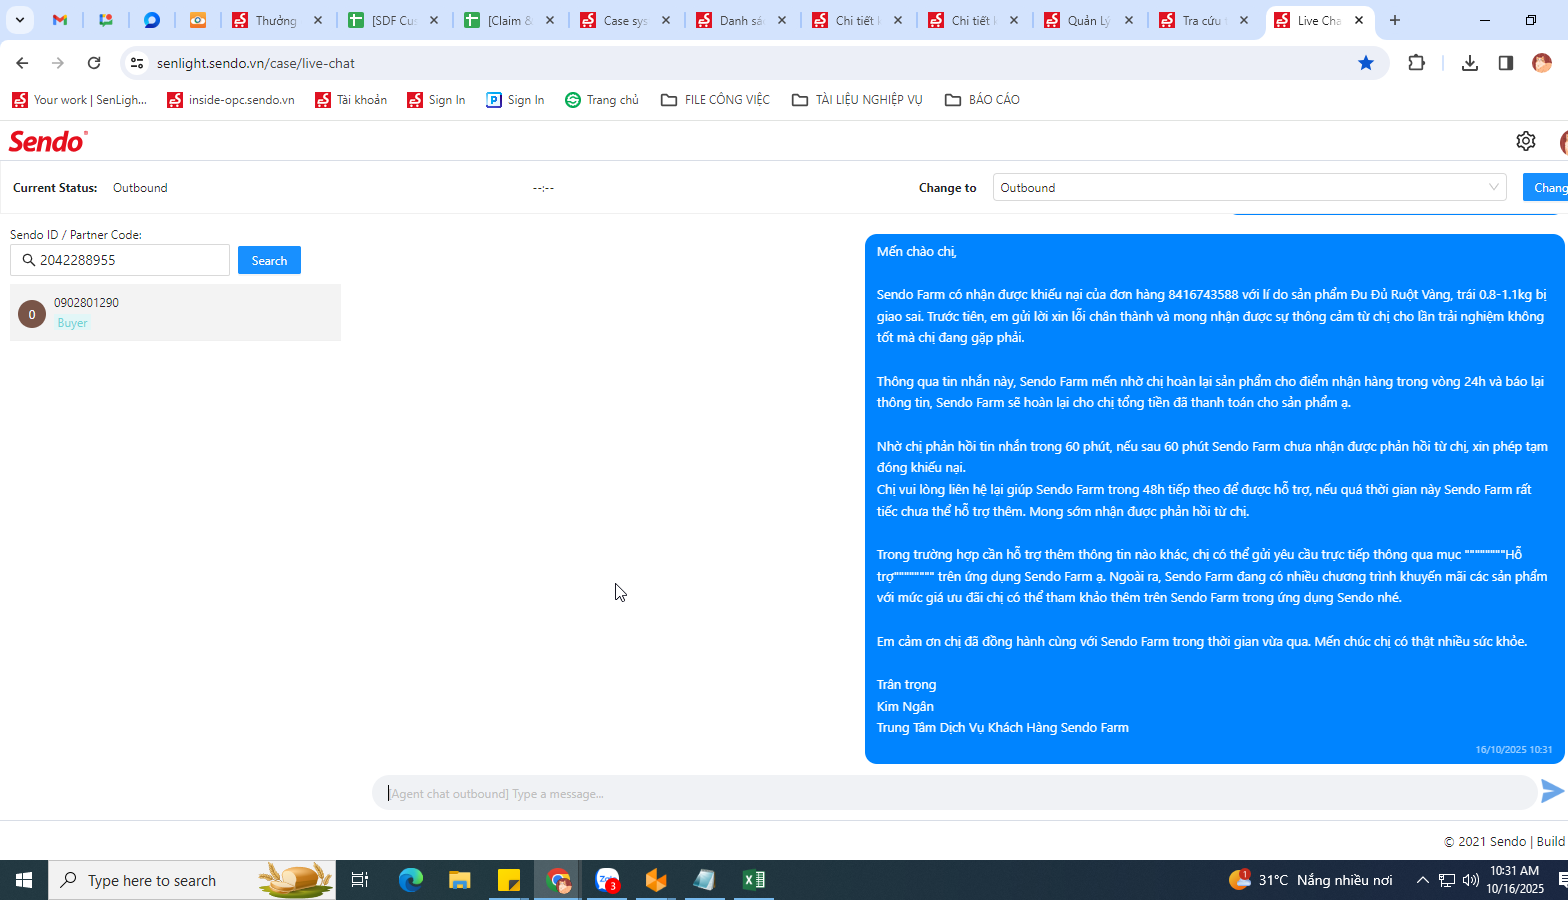Go forward in browser history
The image size is (1568, 900).
[58, 63]
